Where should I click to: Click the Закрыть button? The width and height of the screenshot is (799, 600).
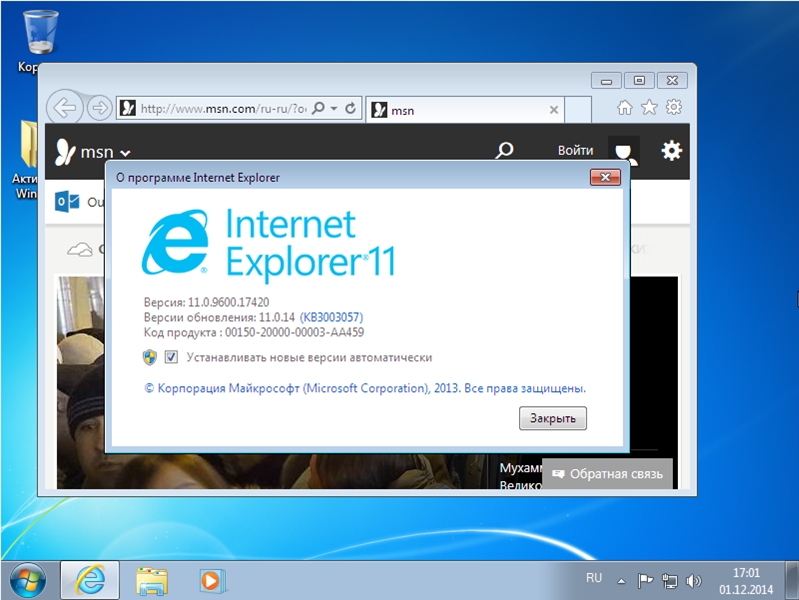click(553, 419)
